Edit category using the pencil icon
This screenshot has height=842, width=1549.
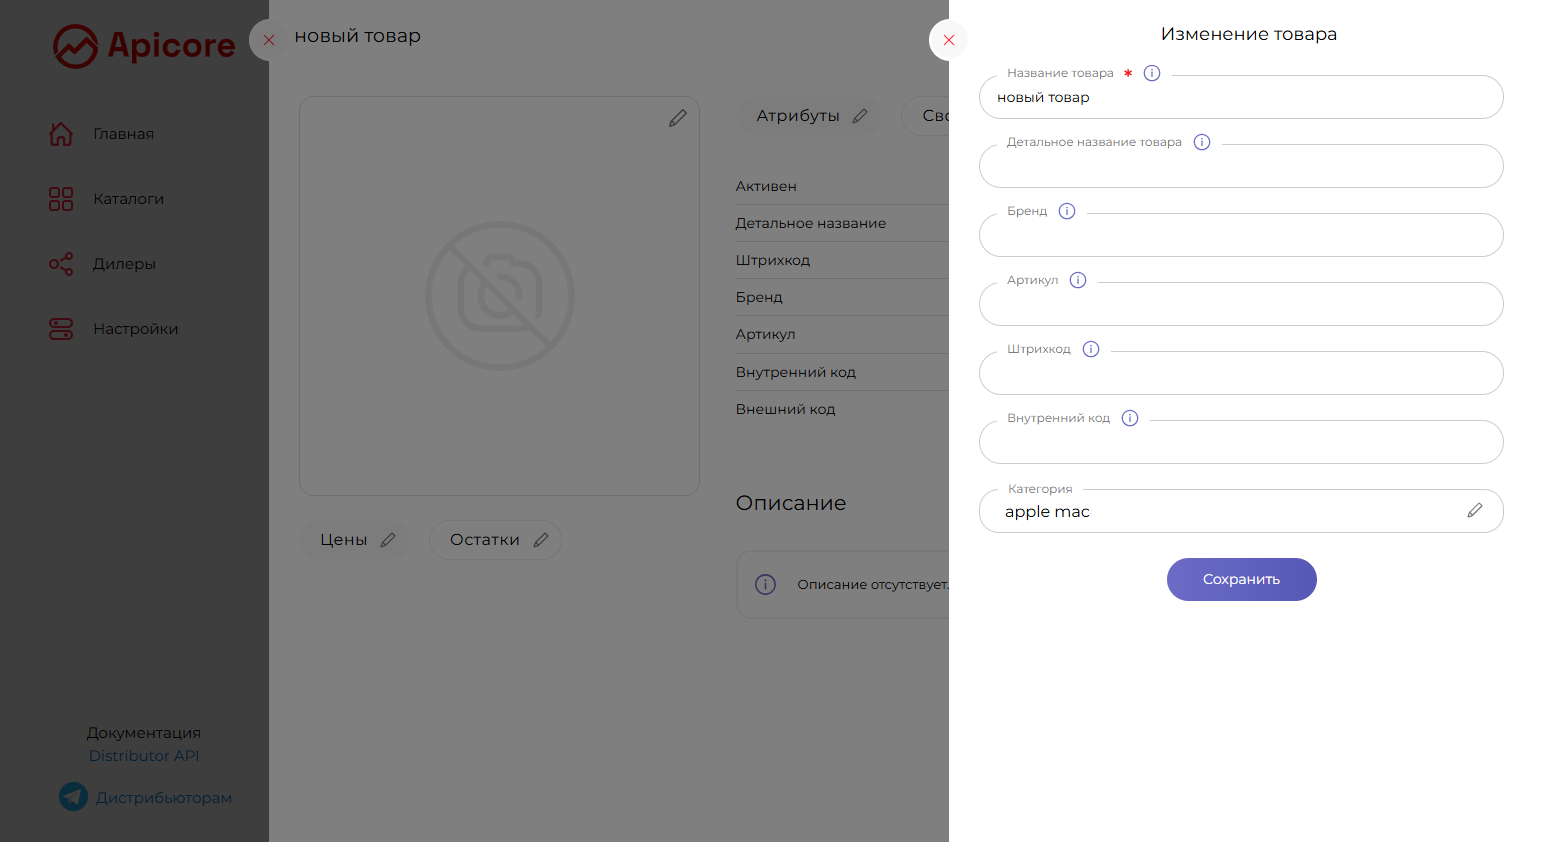(x=1475, y=511)
